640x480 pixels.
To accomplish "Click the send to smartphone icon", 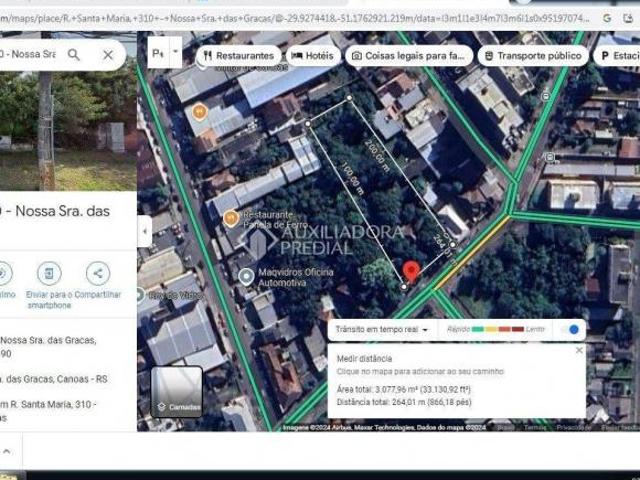I will [49, 273].
